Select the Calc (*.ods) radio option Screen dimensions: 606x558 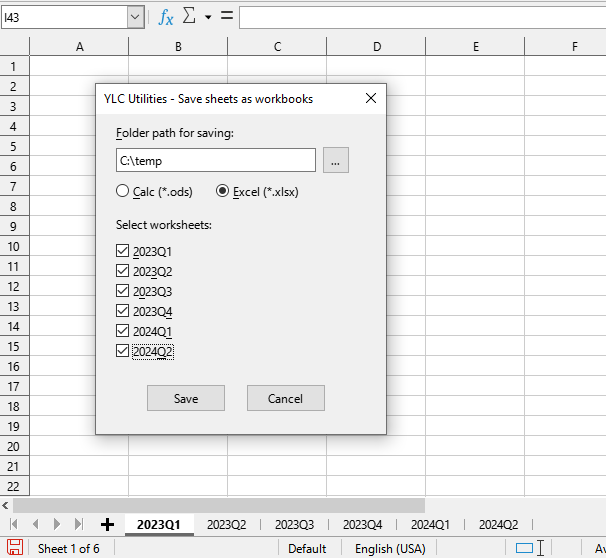click(x=154, y=192)
